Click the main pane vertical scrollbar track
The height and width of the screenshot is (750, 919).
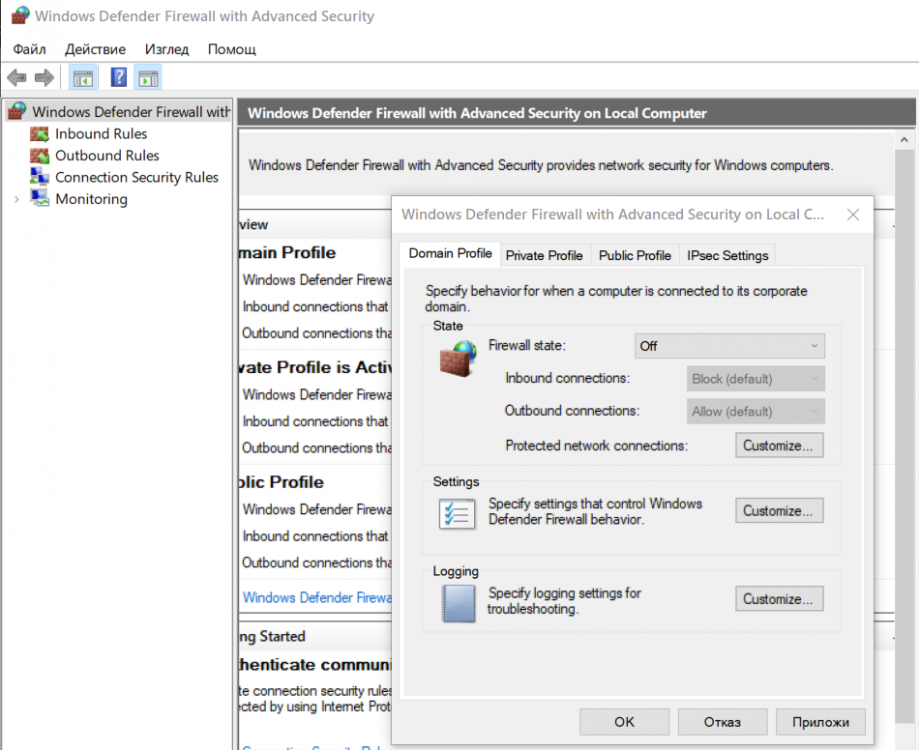click(x=904, y=436)
